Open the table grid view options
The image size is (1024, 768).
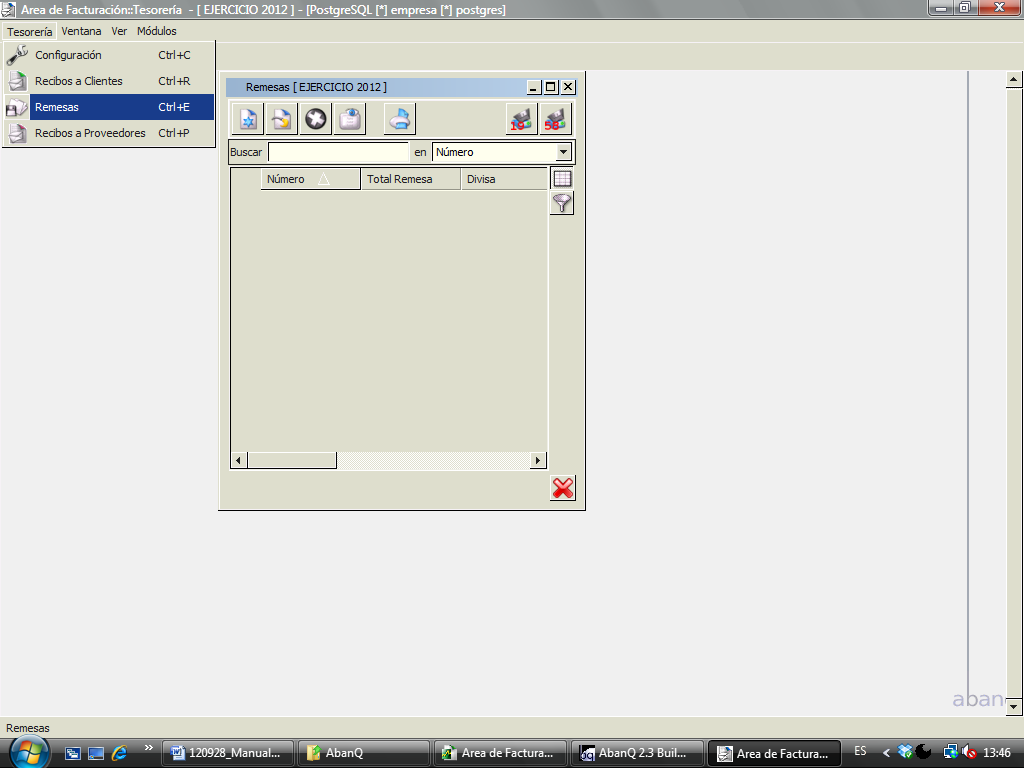coord(562,178)
